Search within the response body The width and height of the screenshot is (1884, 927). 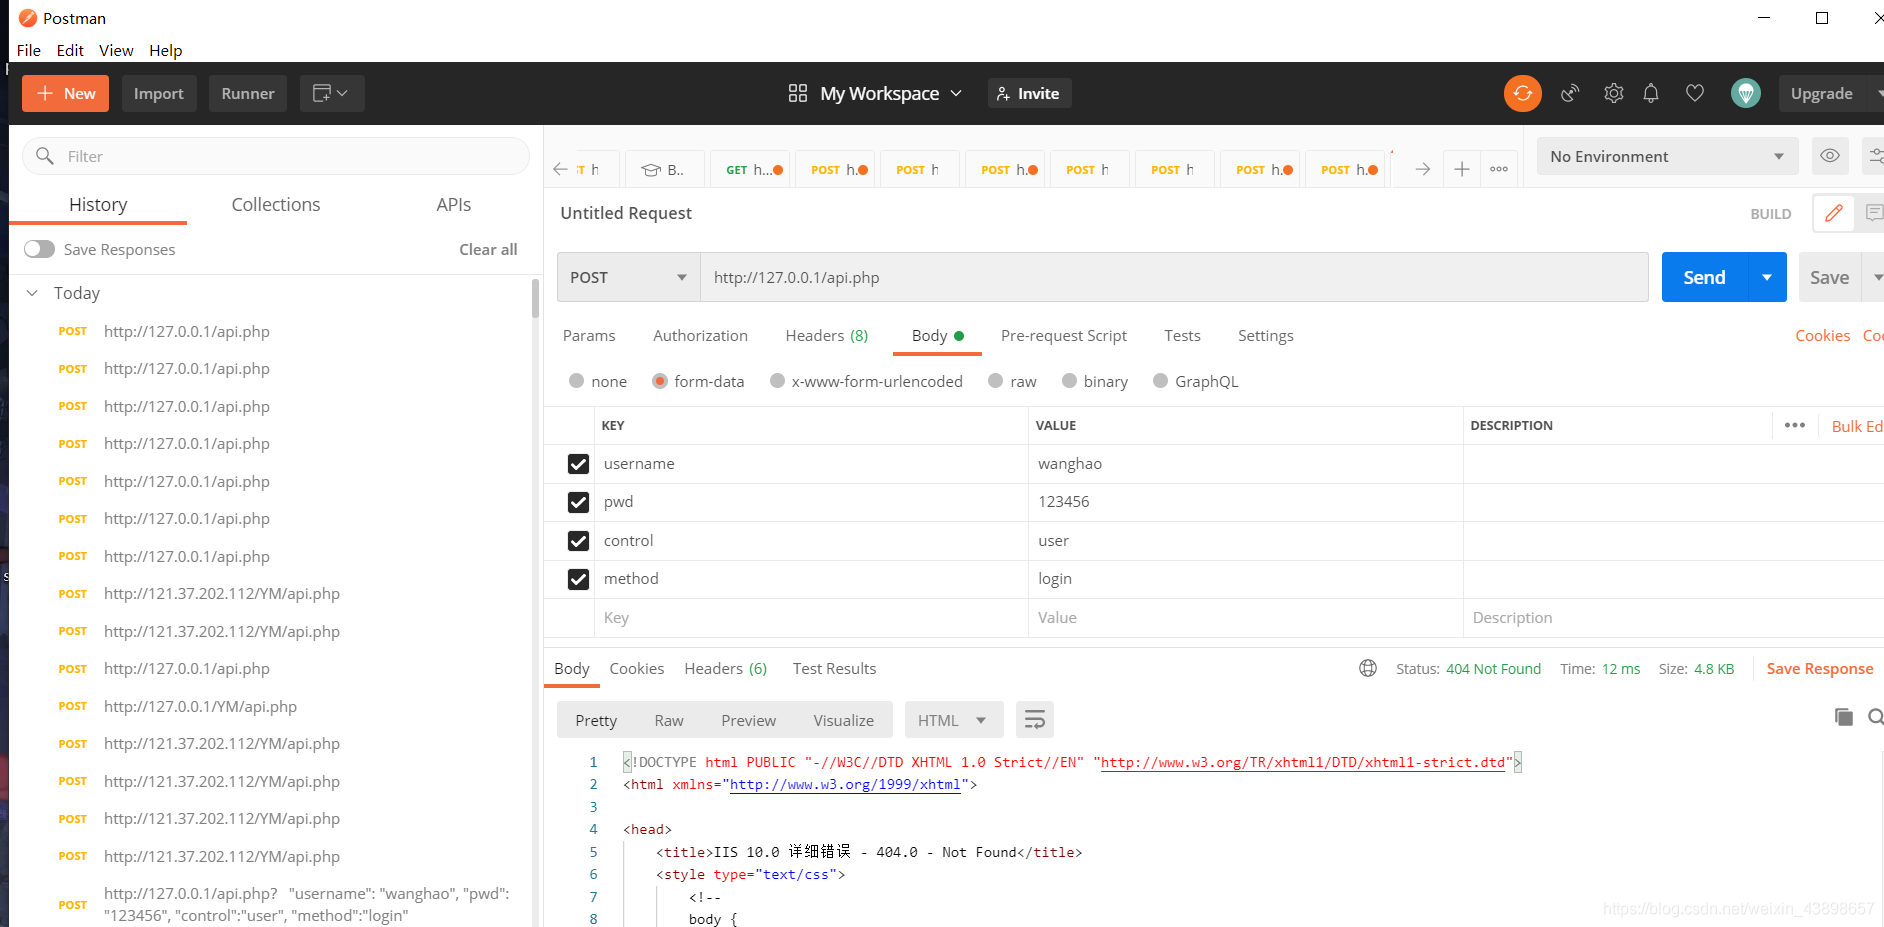[1876, 716]
